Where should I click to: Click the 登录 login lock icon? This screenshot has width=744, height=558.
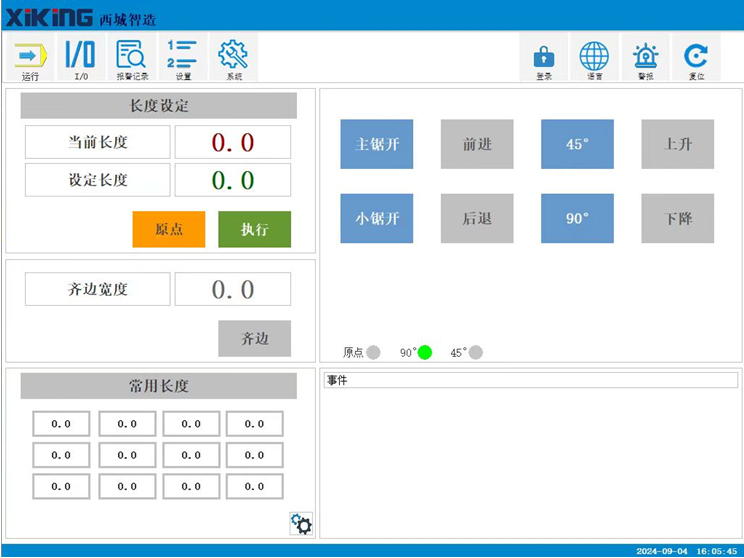(x=543, y=58)
